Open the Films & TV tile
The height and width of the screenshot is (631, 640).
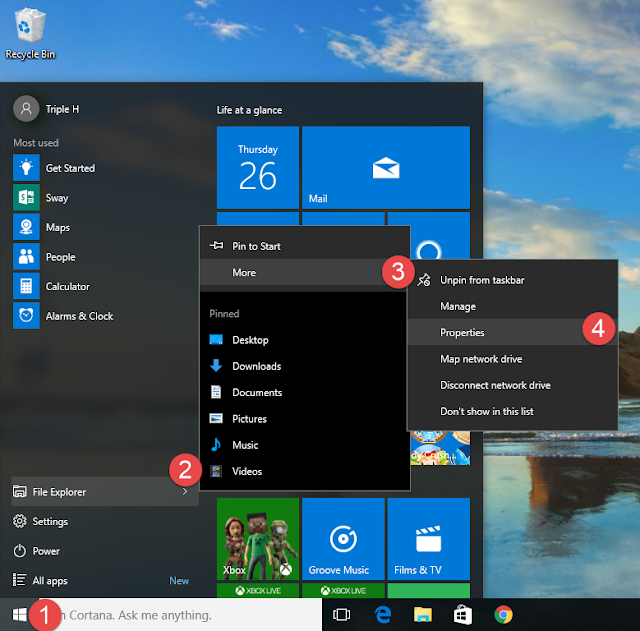click(x=429, y=539)
